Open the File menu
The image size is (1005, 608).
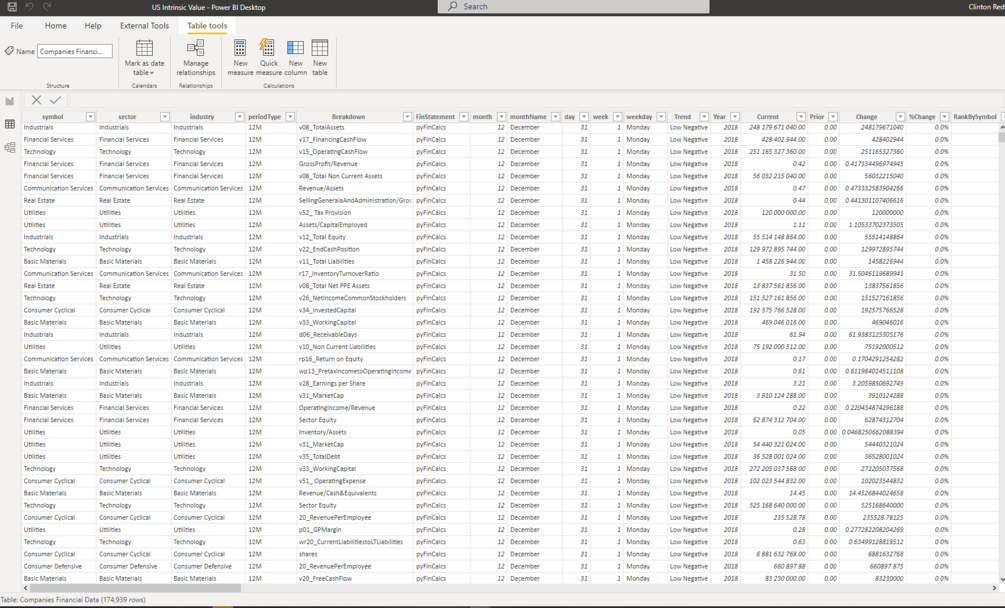pos(17,26)
